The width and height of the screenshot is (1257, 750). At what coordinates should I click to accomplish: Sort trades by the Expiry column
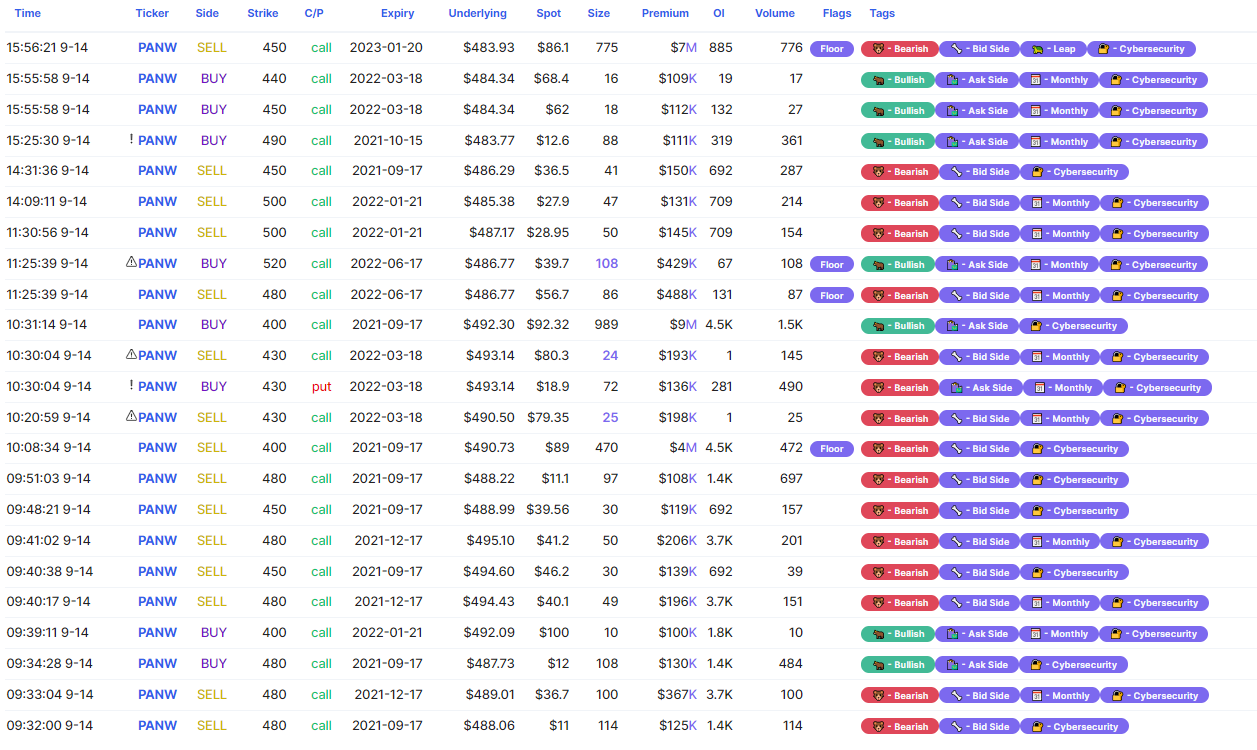(397, 14)
